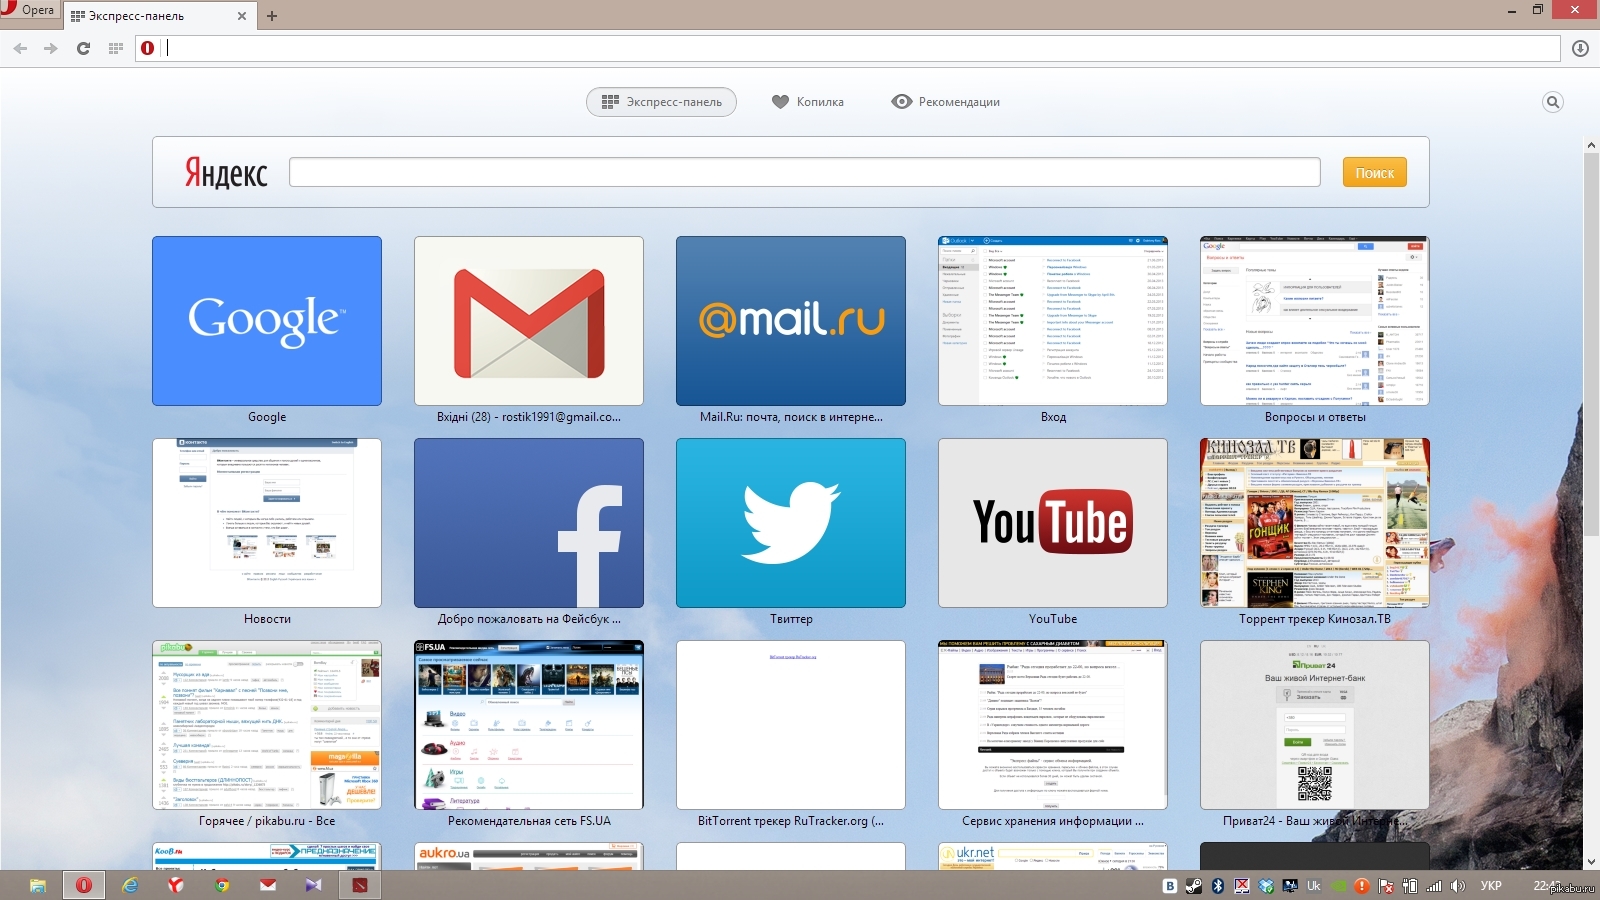The height and width of the screenshot is (900, 1600).
Task: Switch to Рекомендации section
Action: coord(946,102)
